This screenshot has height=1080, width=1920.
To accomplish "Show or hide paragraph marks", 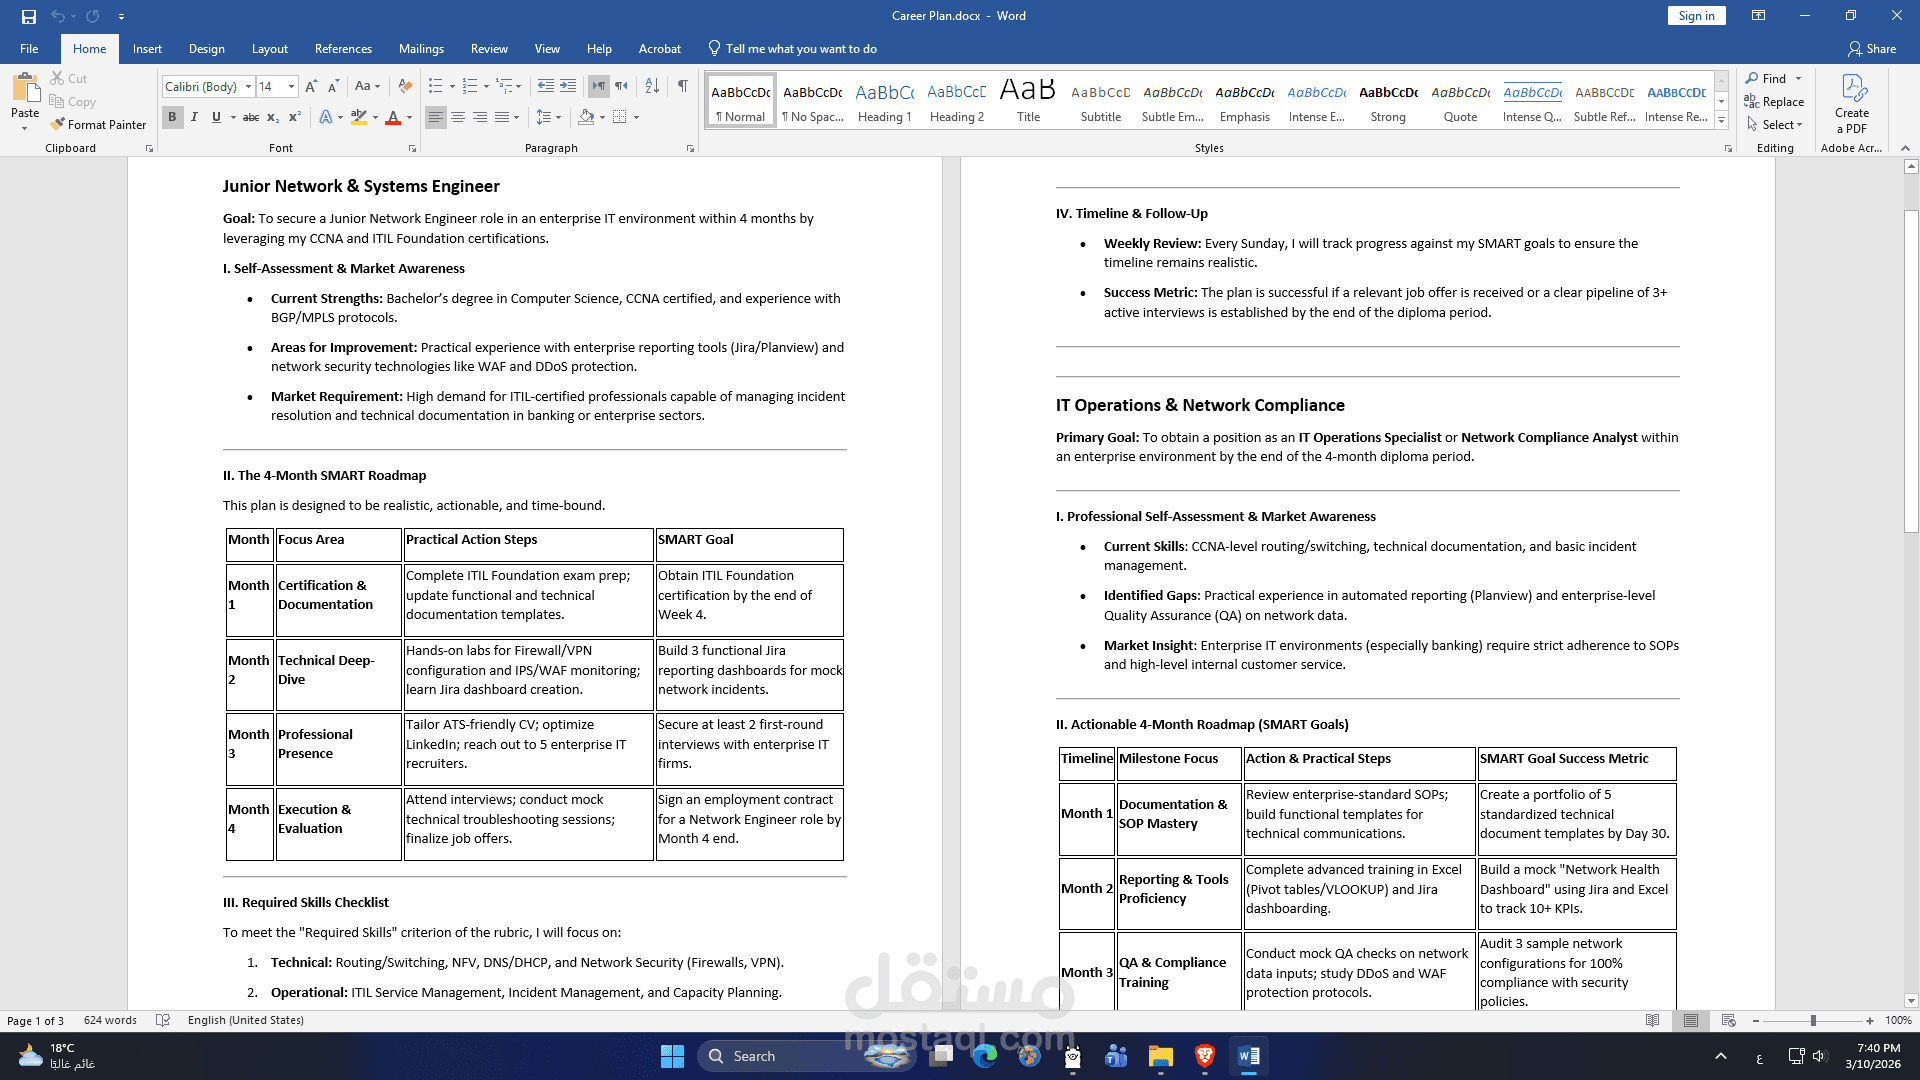I will click(x=683, y=87).
